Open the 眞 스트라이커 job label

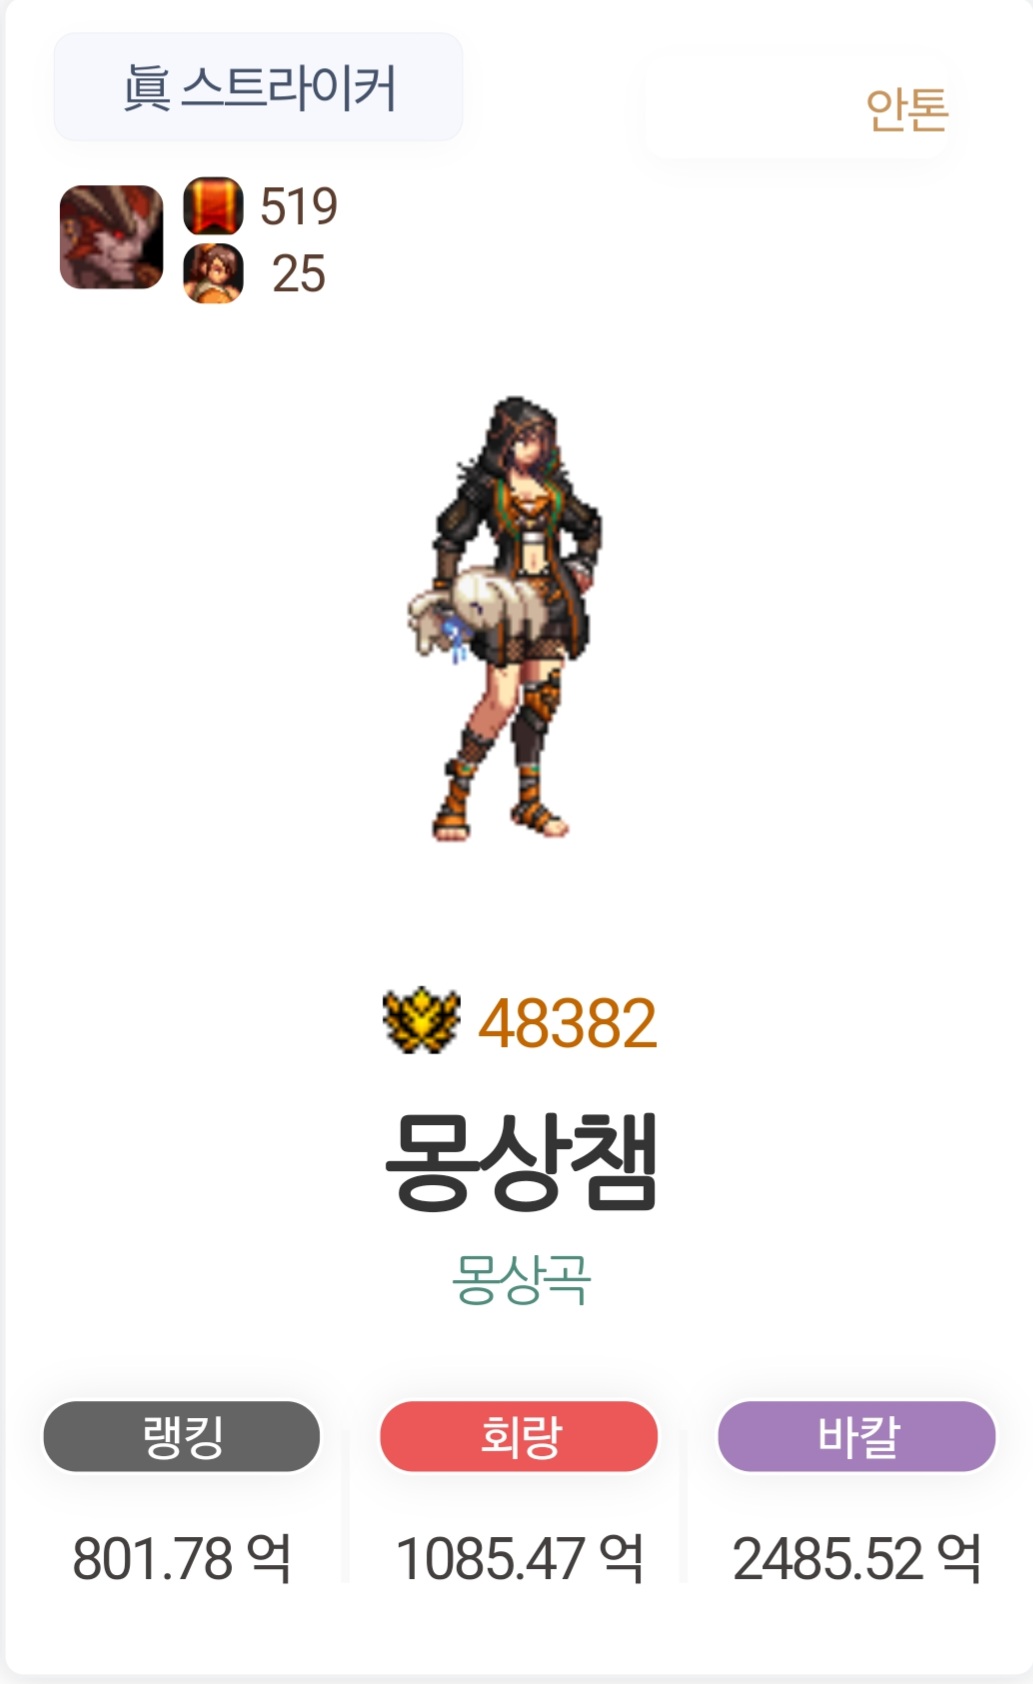coord(258,87)
